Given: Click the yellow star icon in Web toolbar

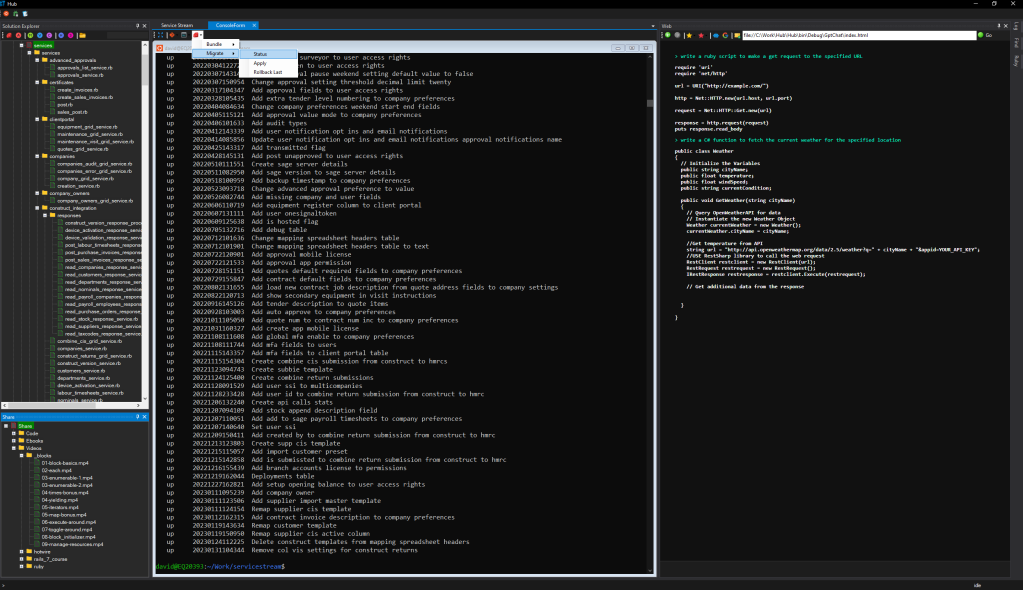Looking at the screenshot, I should click(689, 35).
